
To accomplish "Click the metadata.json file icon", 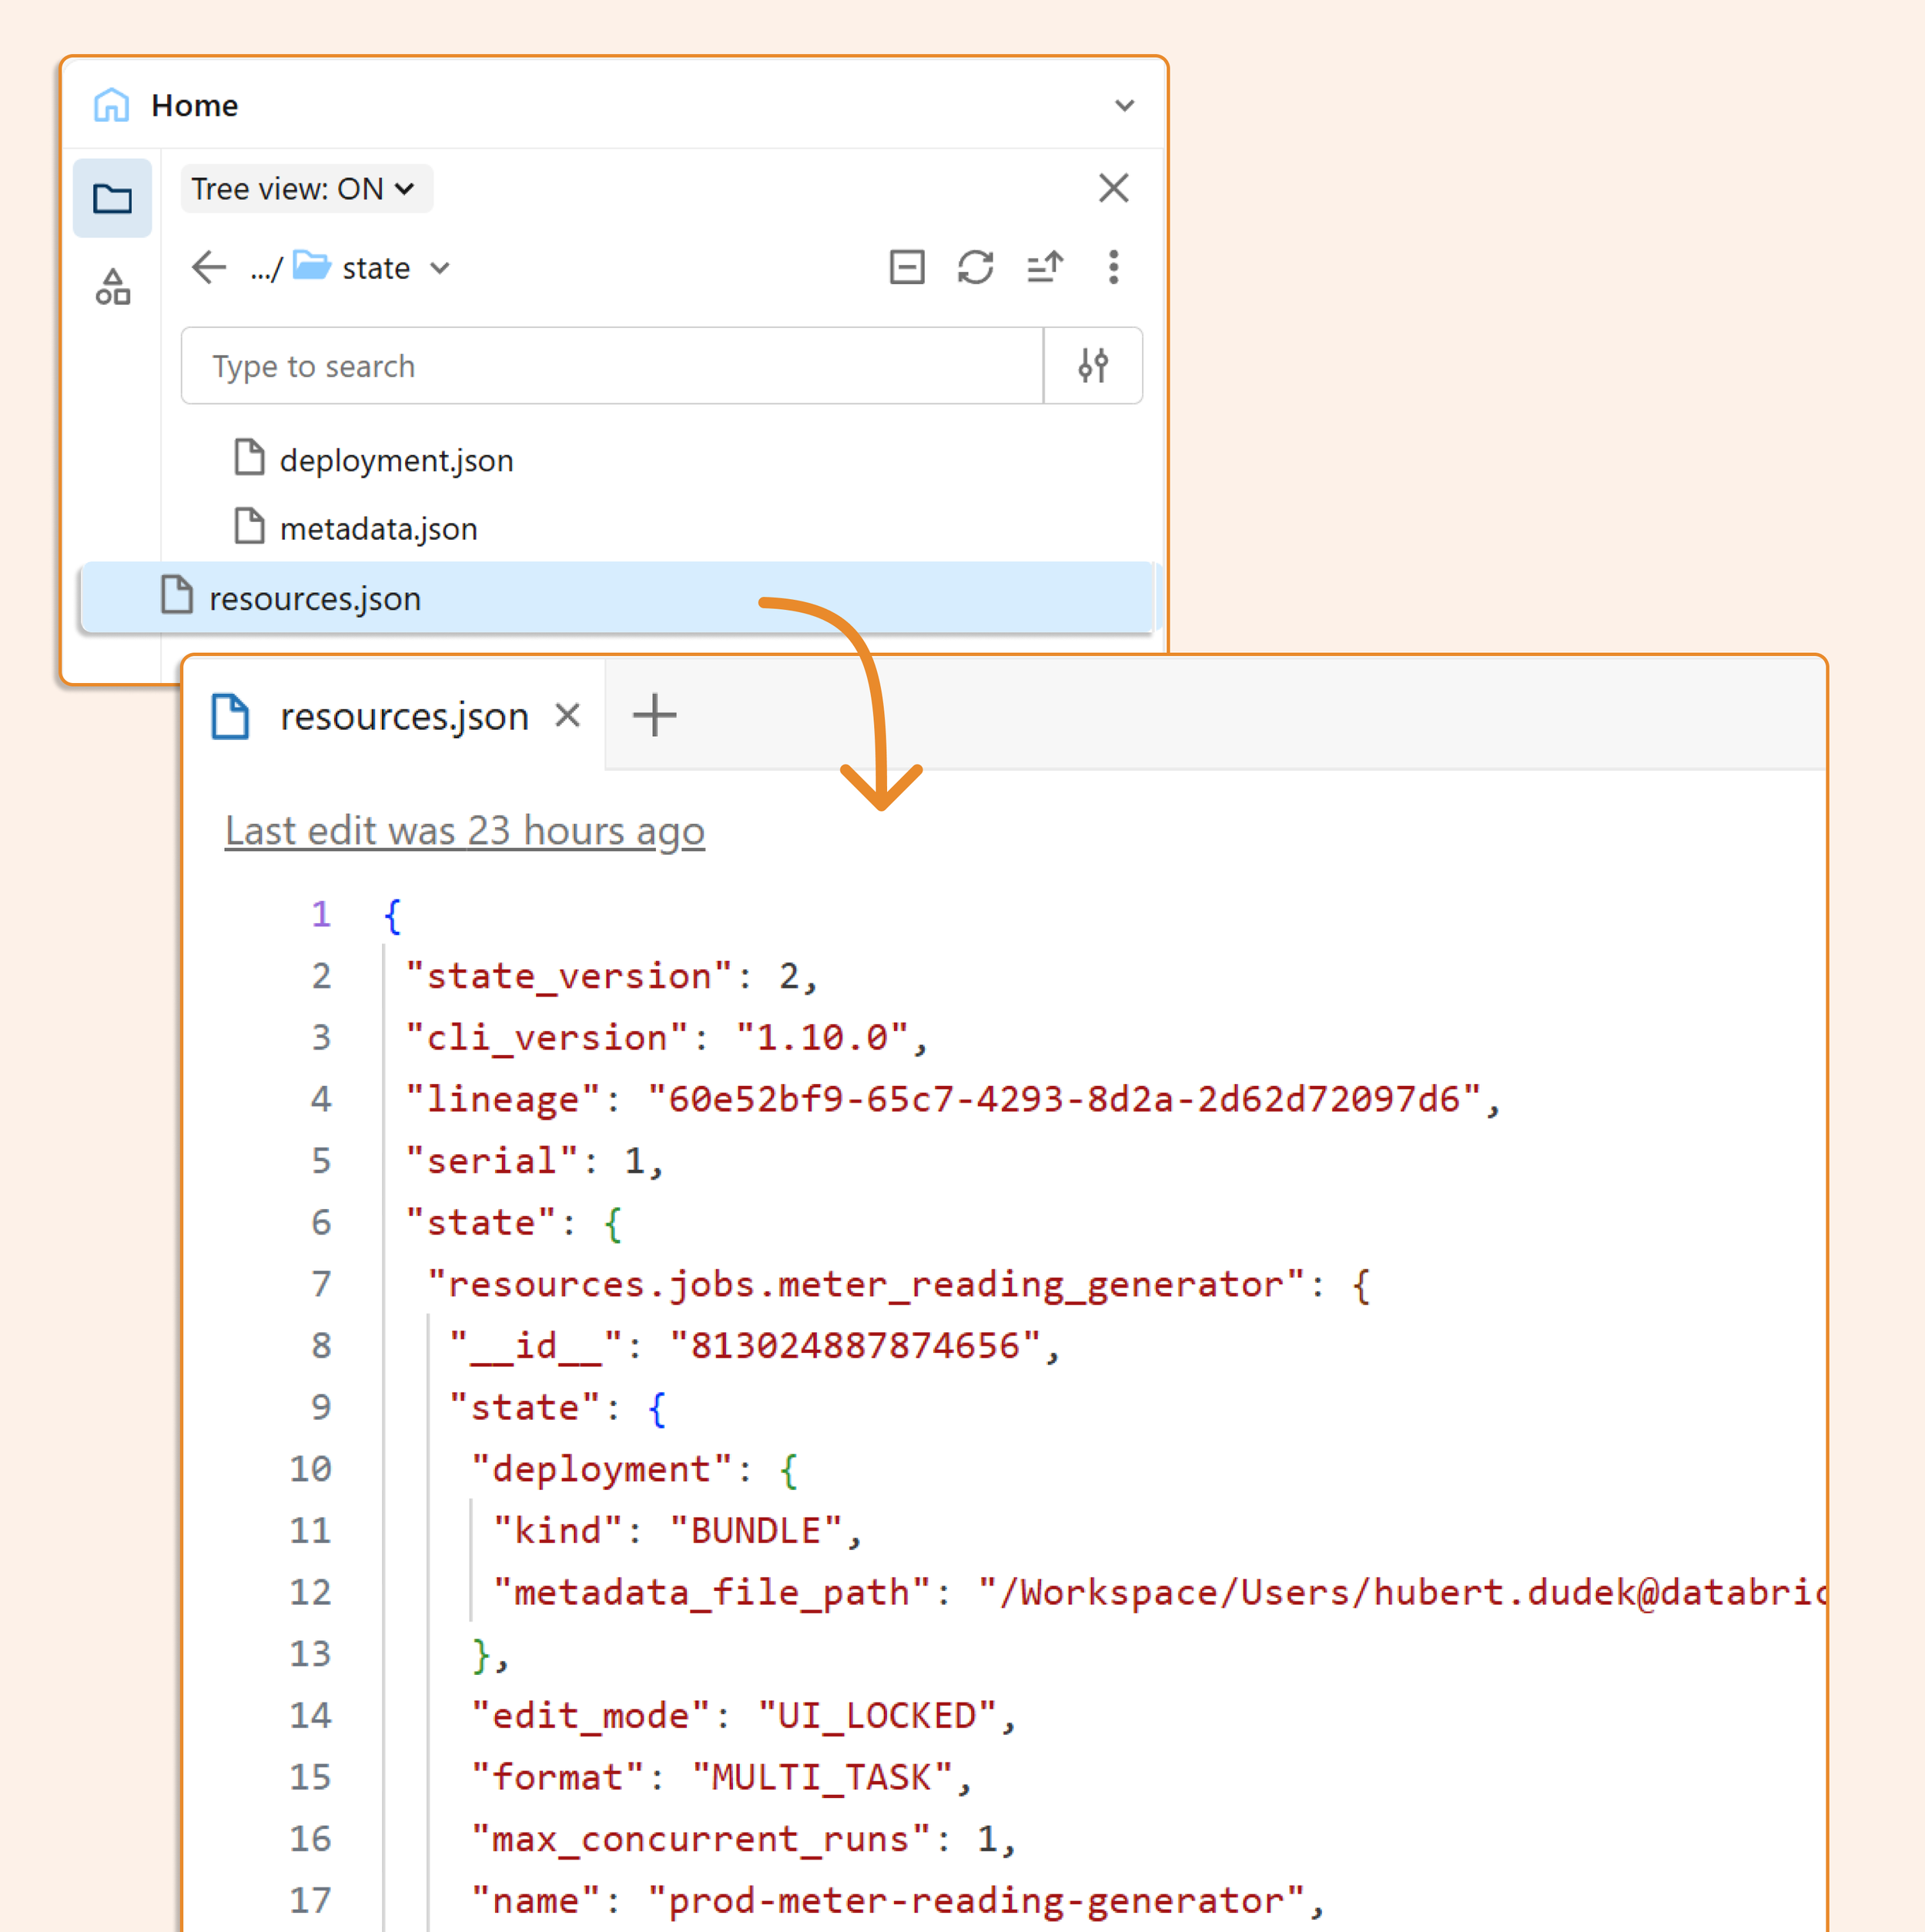I will tap(249, 525).
